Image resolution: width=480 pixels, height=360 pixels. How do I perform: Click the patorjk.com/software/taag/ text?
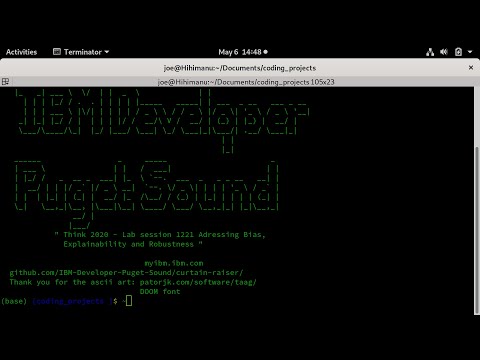pyautogui.click(x=198, y=282)
